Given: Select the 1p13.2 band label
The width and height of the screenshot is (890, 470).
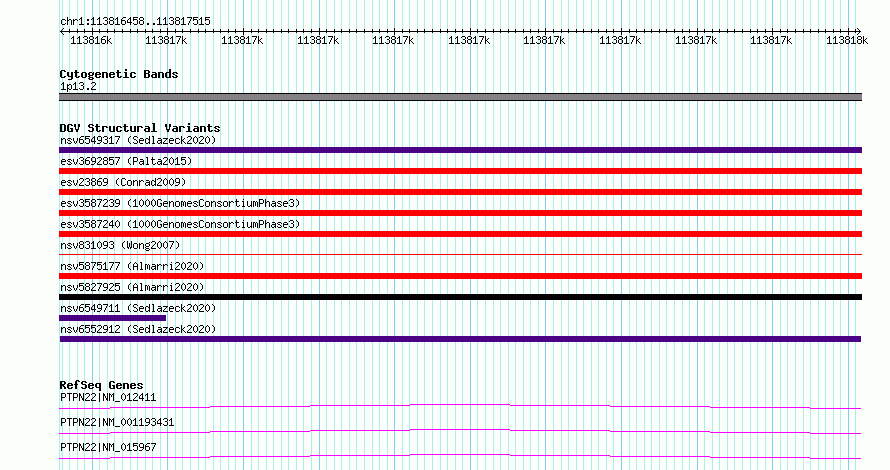Looking at the screenshot, I should point(78,87).
